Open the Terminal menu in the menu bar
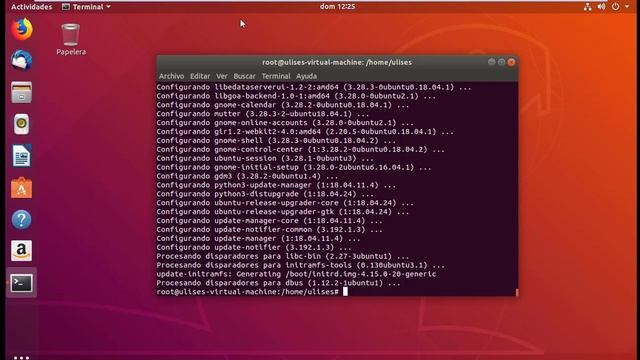 click(276, 76)
